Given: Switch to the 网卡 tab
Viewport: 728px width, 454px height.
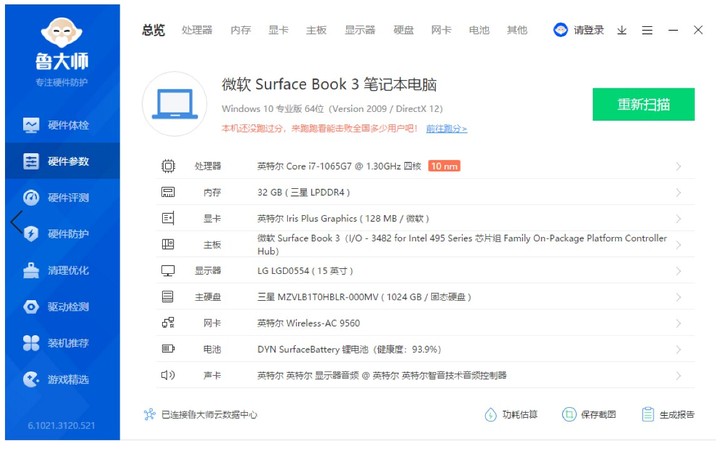Looking at the screenshot, I should [441, 31].
